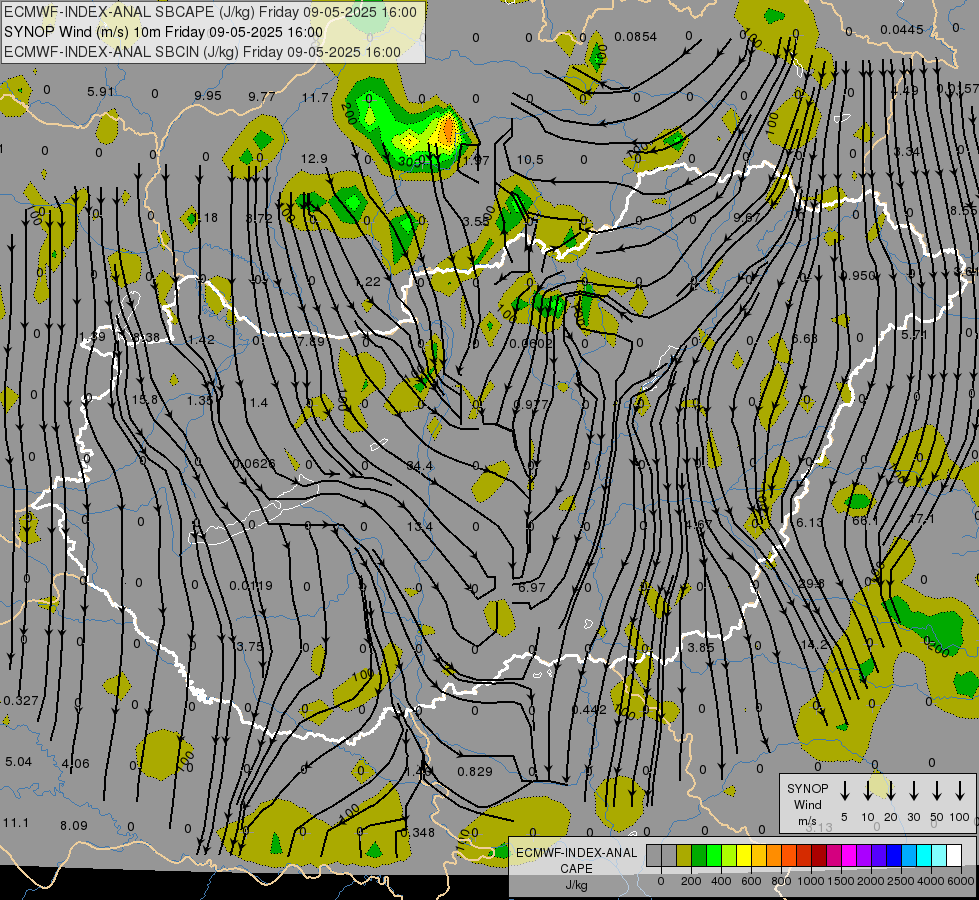
Task: Pick the olive swatch in CAPE legend
Action: [684, 855]
